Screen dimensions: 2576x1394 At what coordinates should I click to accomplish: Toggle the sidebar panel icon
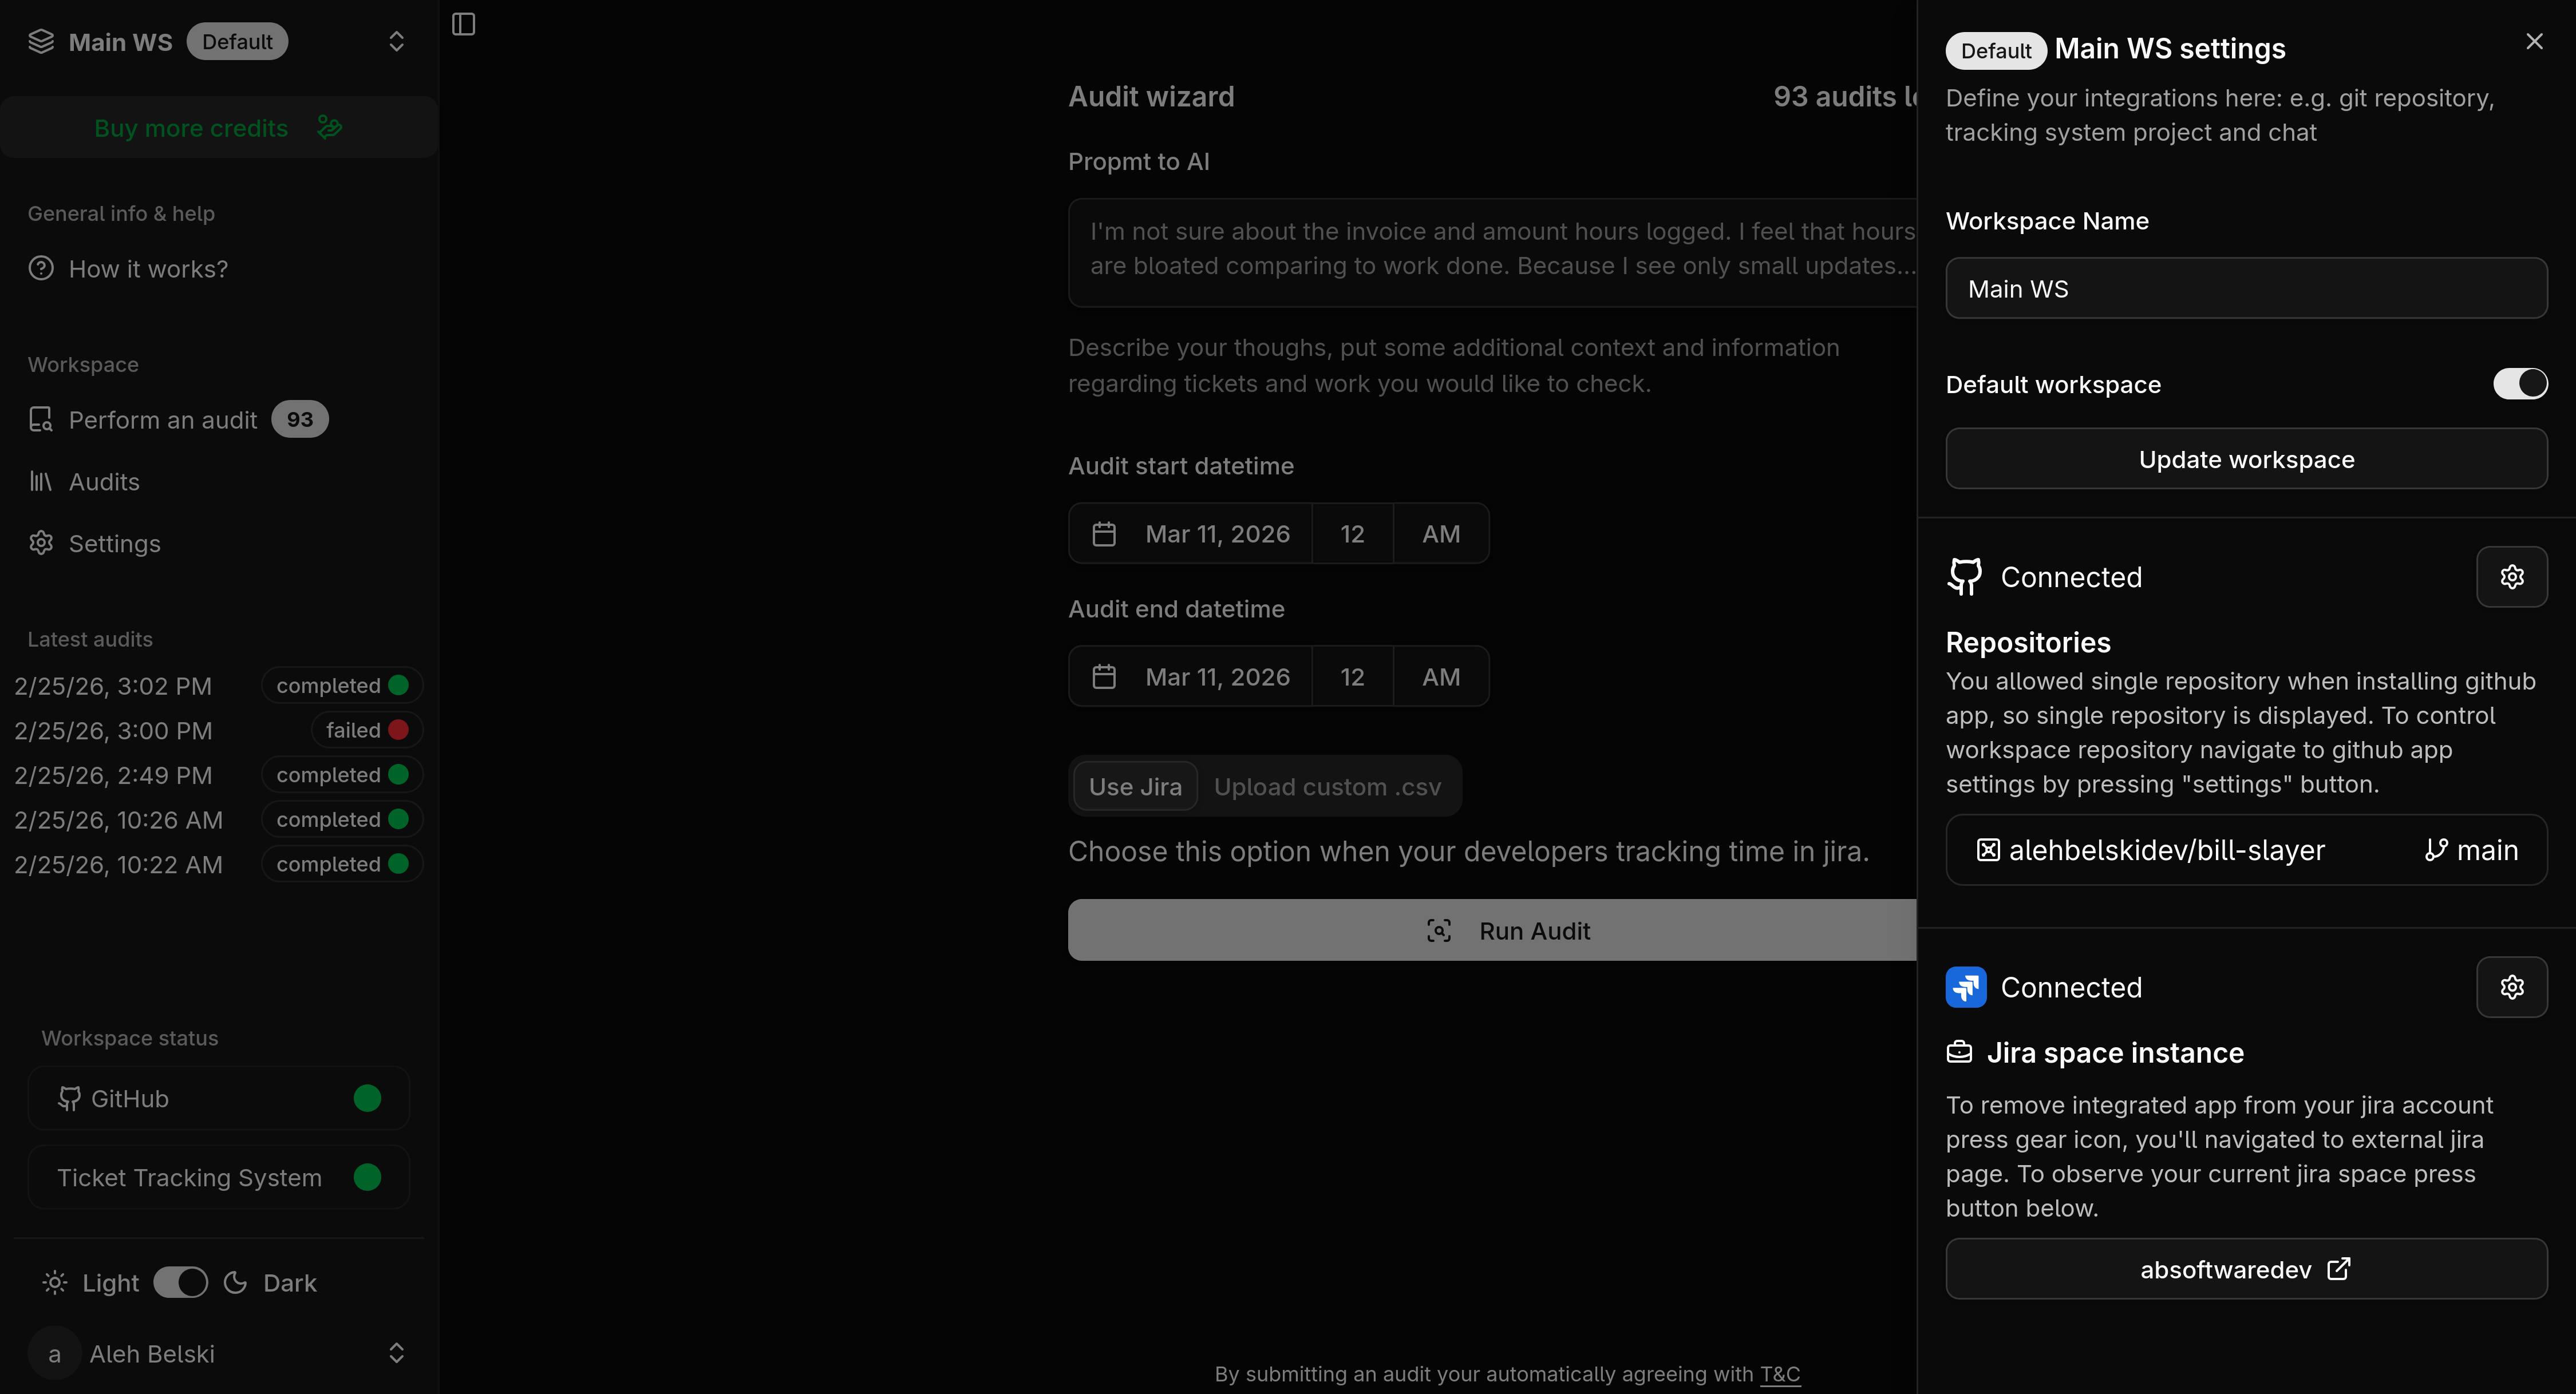click(463, 24)
